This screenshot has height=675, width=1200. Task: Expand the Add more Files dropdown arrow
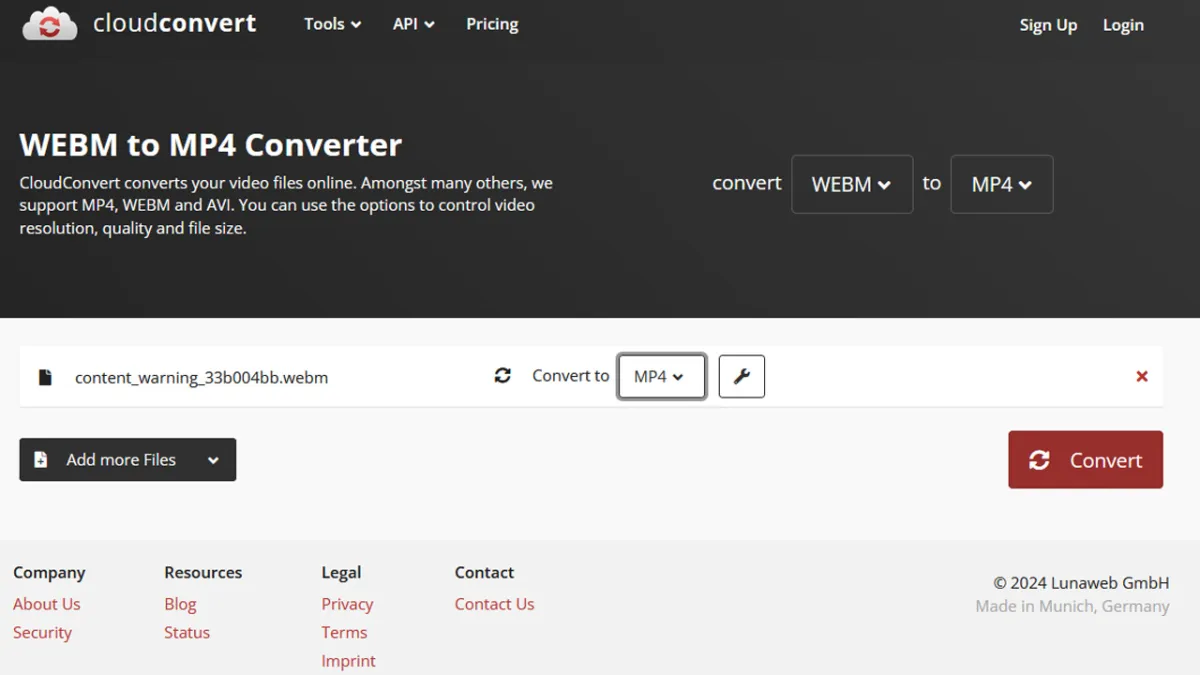tap(213, 460)
